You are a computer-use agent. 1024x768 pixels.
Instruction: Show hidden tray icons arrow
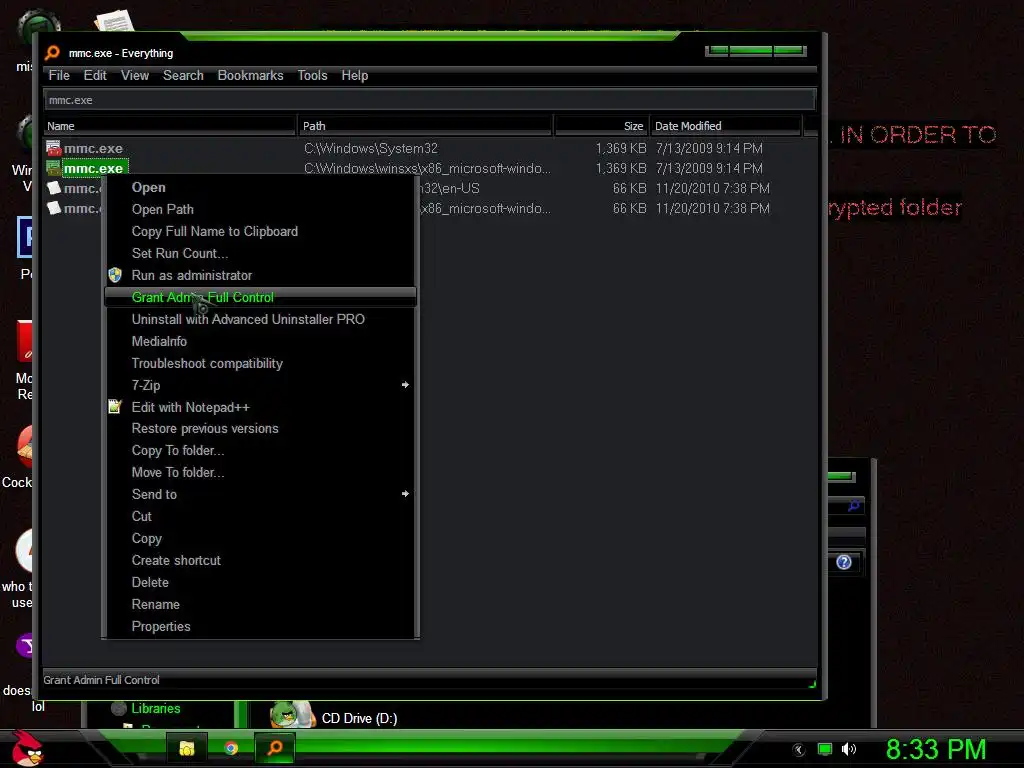[798, 750]
